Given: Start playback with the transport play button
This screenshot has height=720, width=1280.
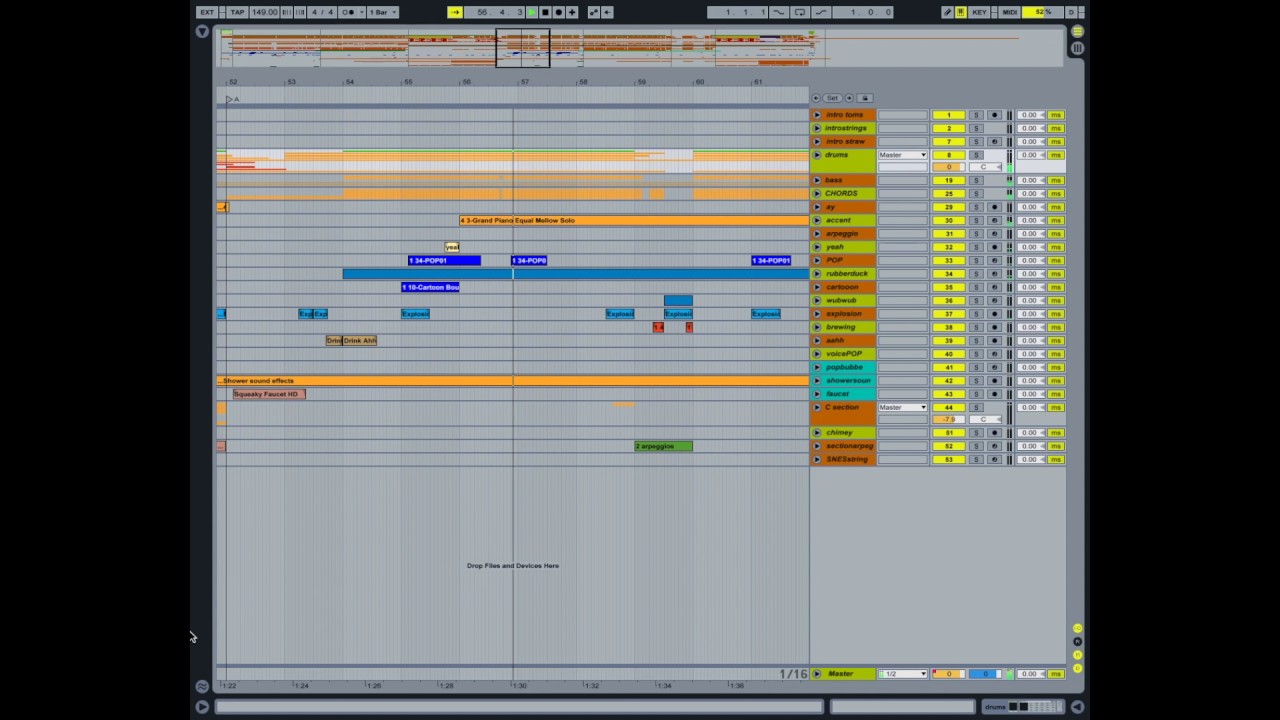Looking at the screenshot, I should coord(532,12).
